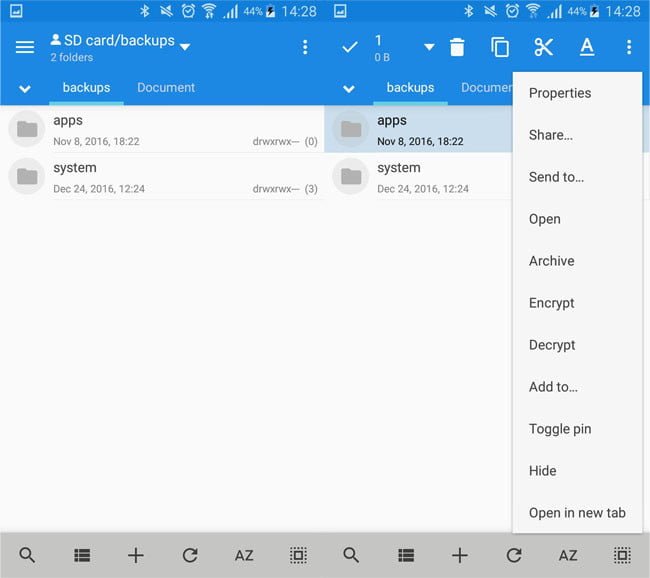Delete selection with the trash icon

click(457, 47)
